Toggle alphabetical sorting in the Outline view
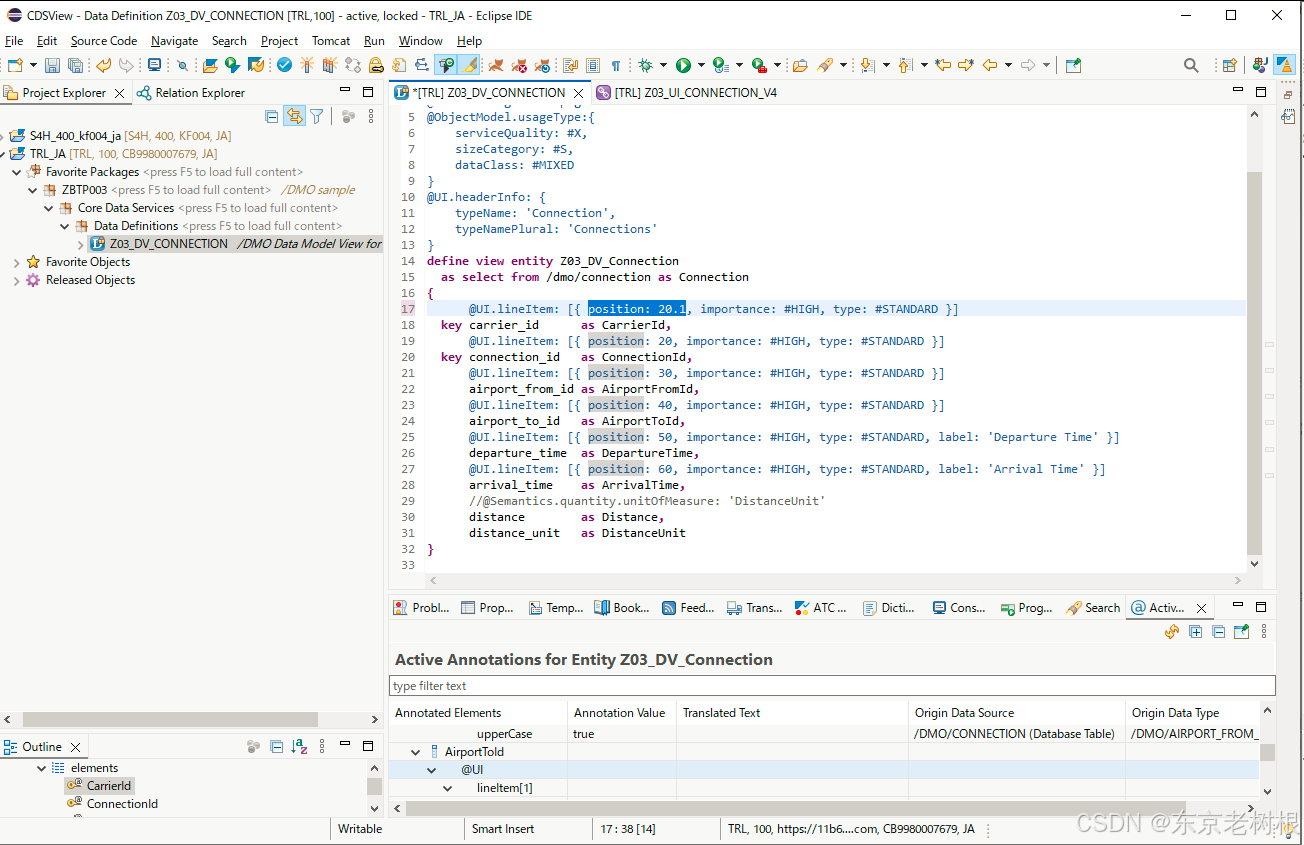1304x845 pixels. (x=301, y=744)
